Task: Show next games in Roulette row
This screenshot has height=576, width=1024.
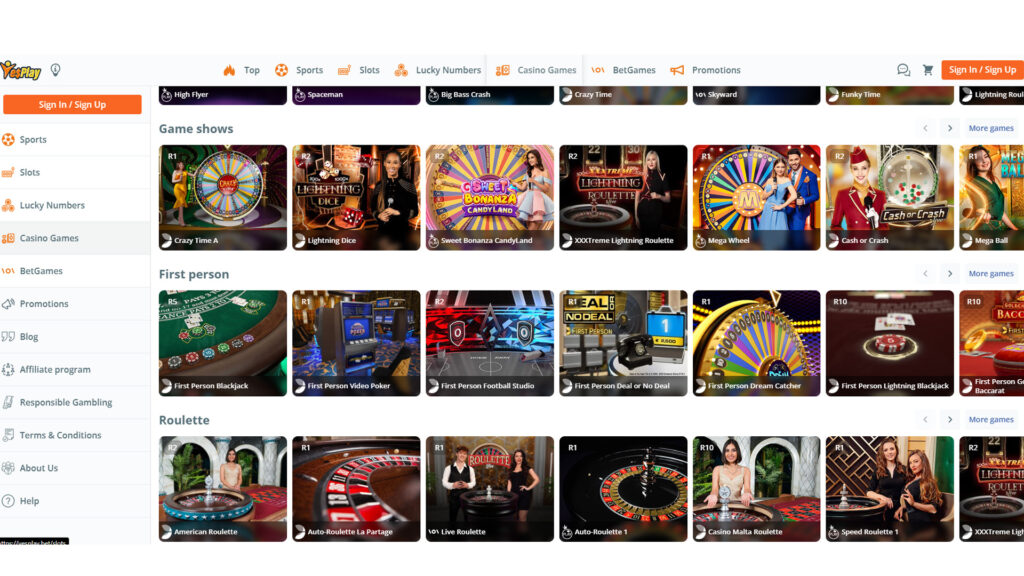Action: pyautogui.click(x=950, y=419)
